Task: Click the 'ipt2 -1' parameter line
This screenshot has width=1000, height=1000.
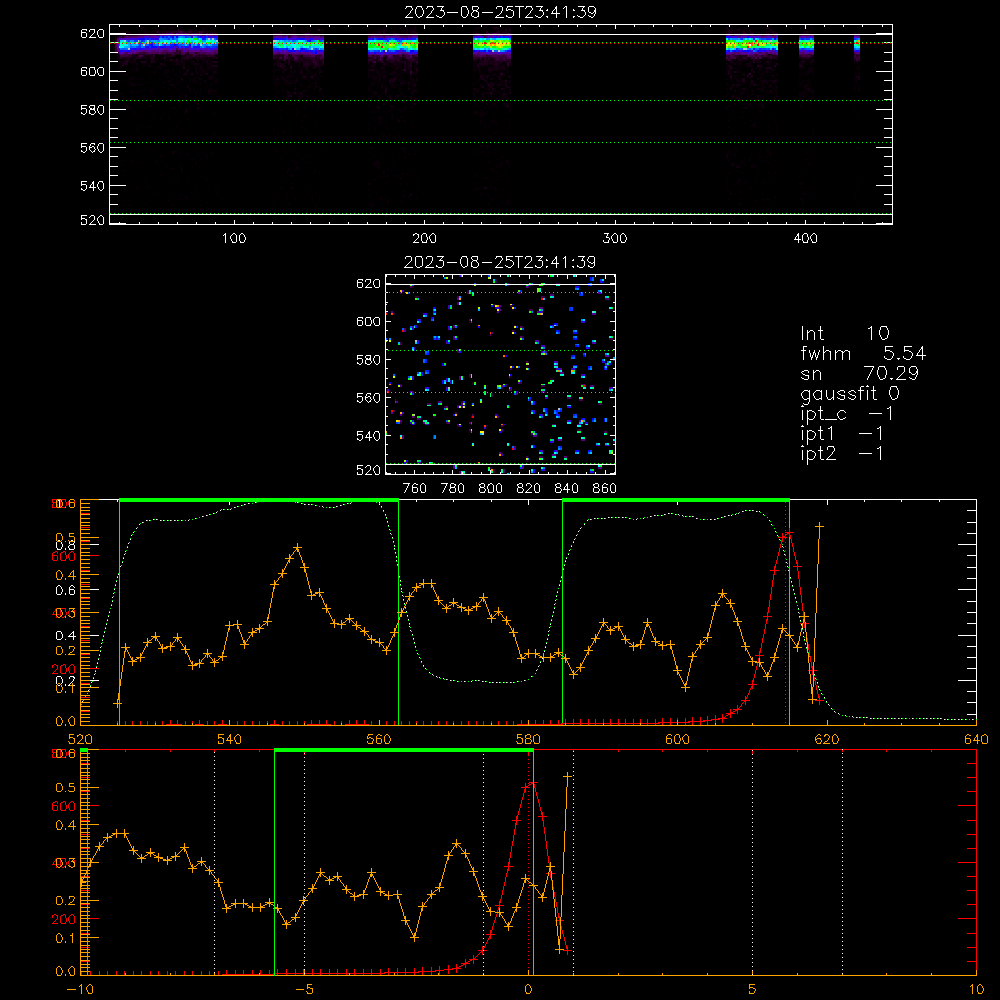Action: click(x=842, y=453)
